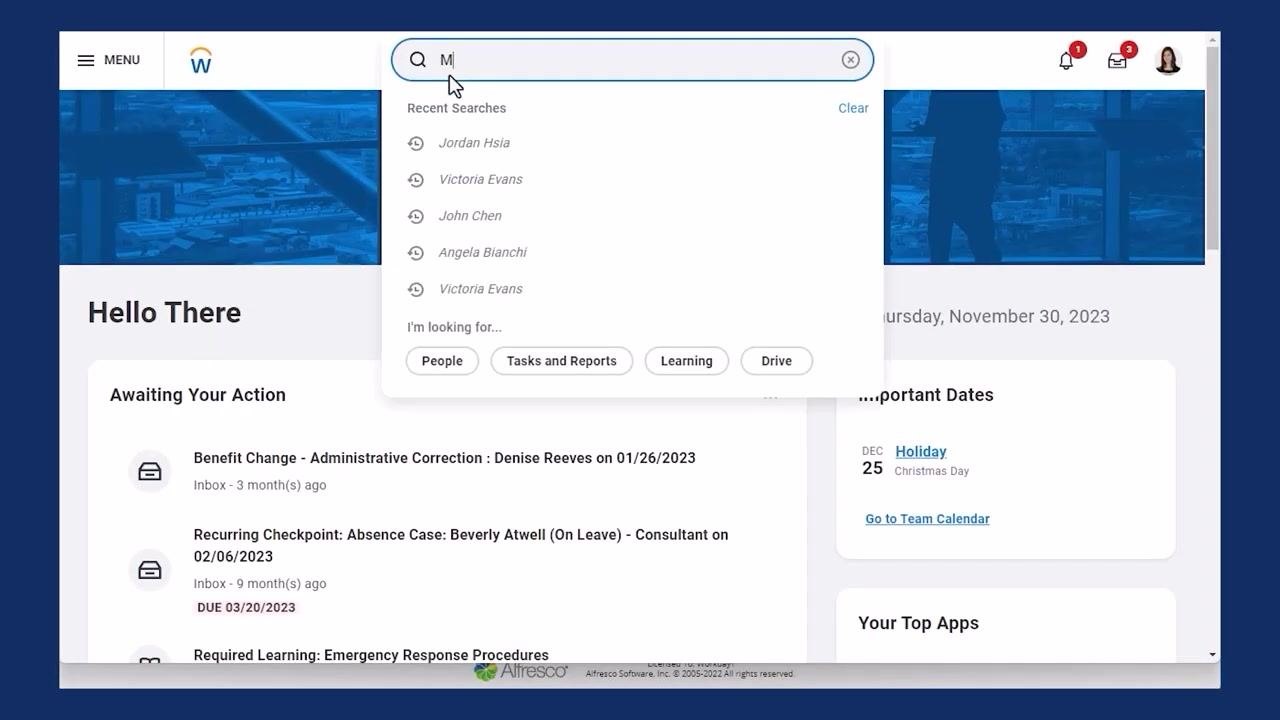Click history icon beside Angela Bianchi
1280x720 pixels.
pyautogui.click(x=416, y=253)
